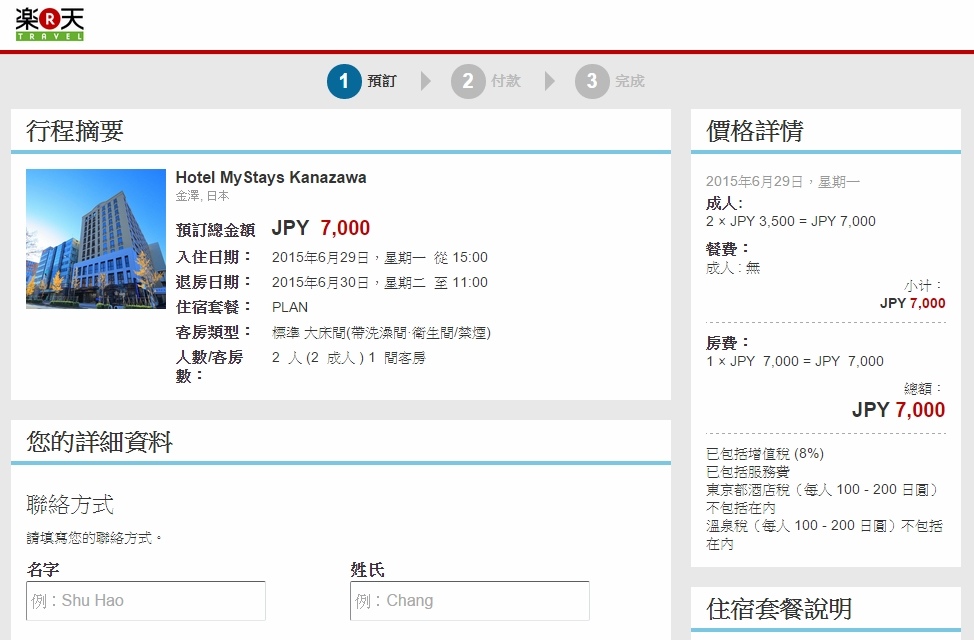This screenshot has height=640, width=974.
Task: Click the 聯絡方式 subheading
Action: (70, 505)
